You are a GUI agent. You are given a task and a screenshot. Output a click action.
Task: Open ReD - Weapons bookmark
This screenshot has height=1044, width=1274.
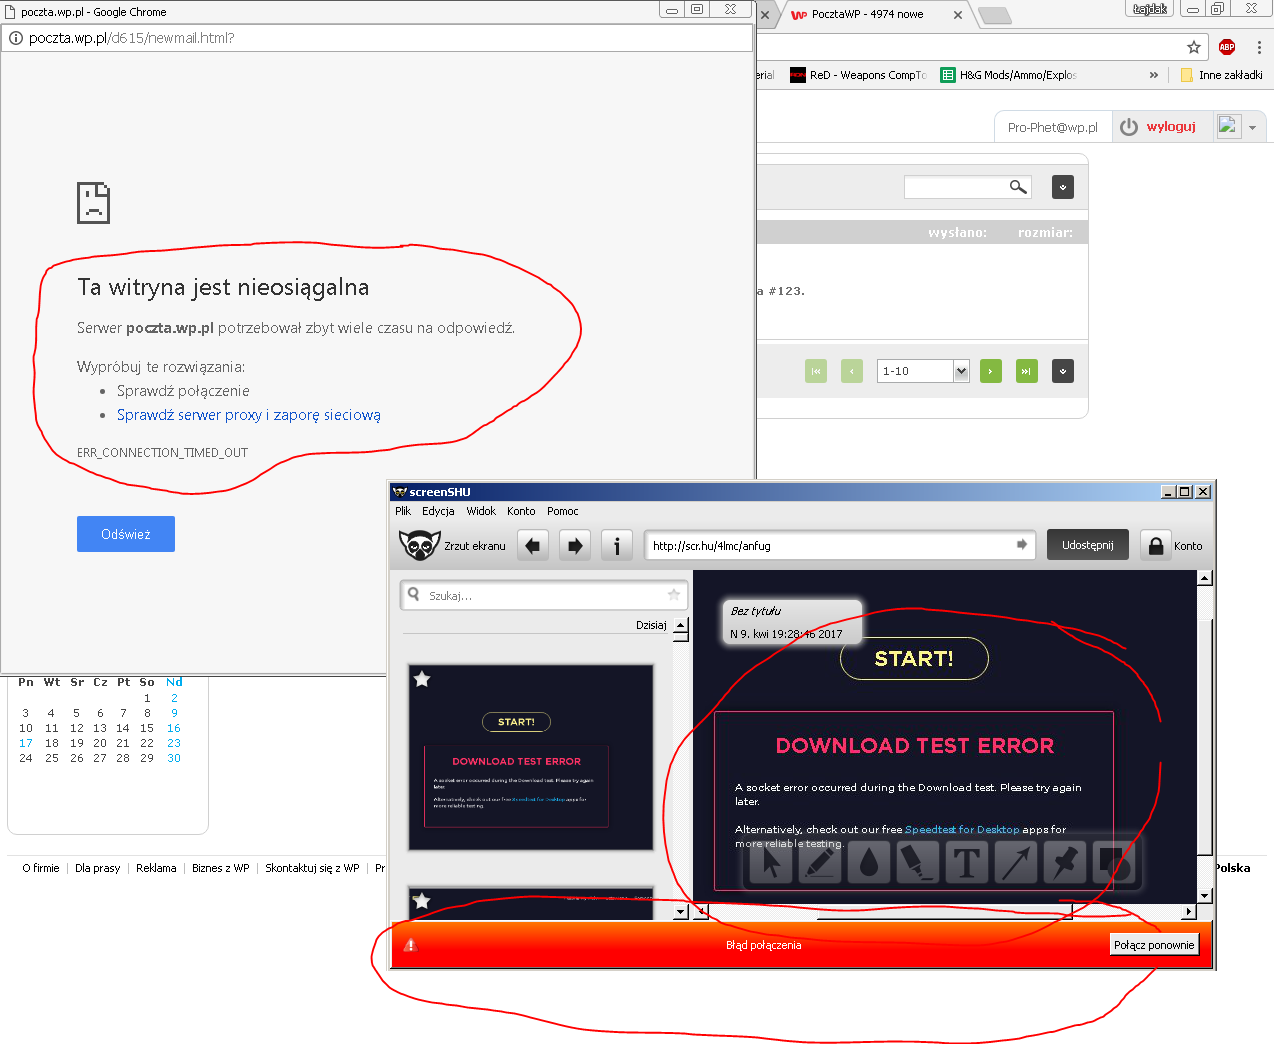[x=859, y=75]
